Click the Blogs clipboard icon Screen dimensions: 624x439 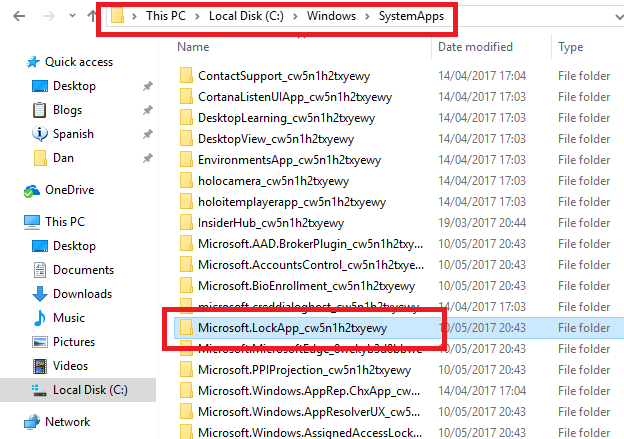[39, 110]
